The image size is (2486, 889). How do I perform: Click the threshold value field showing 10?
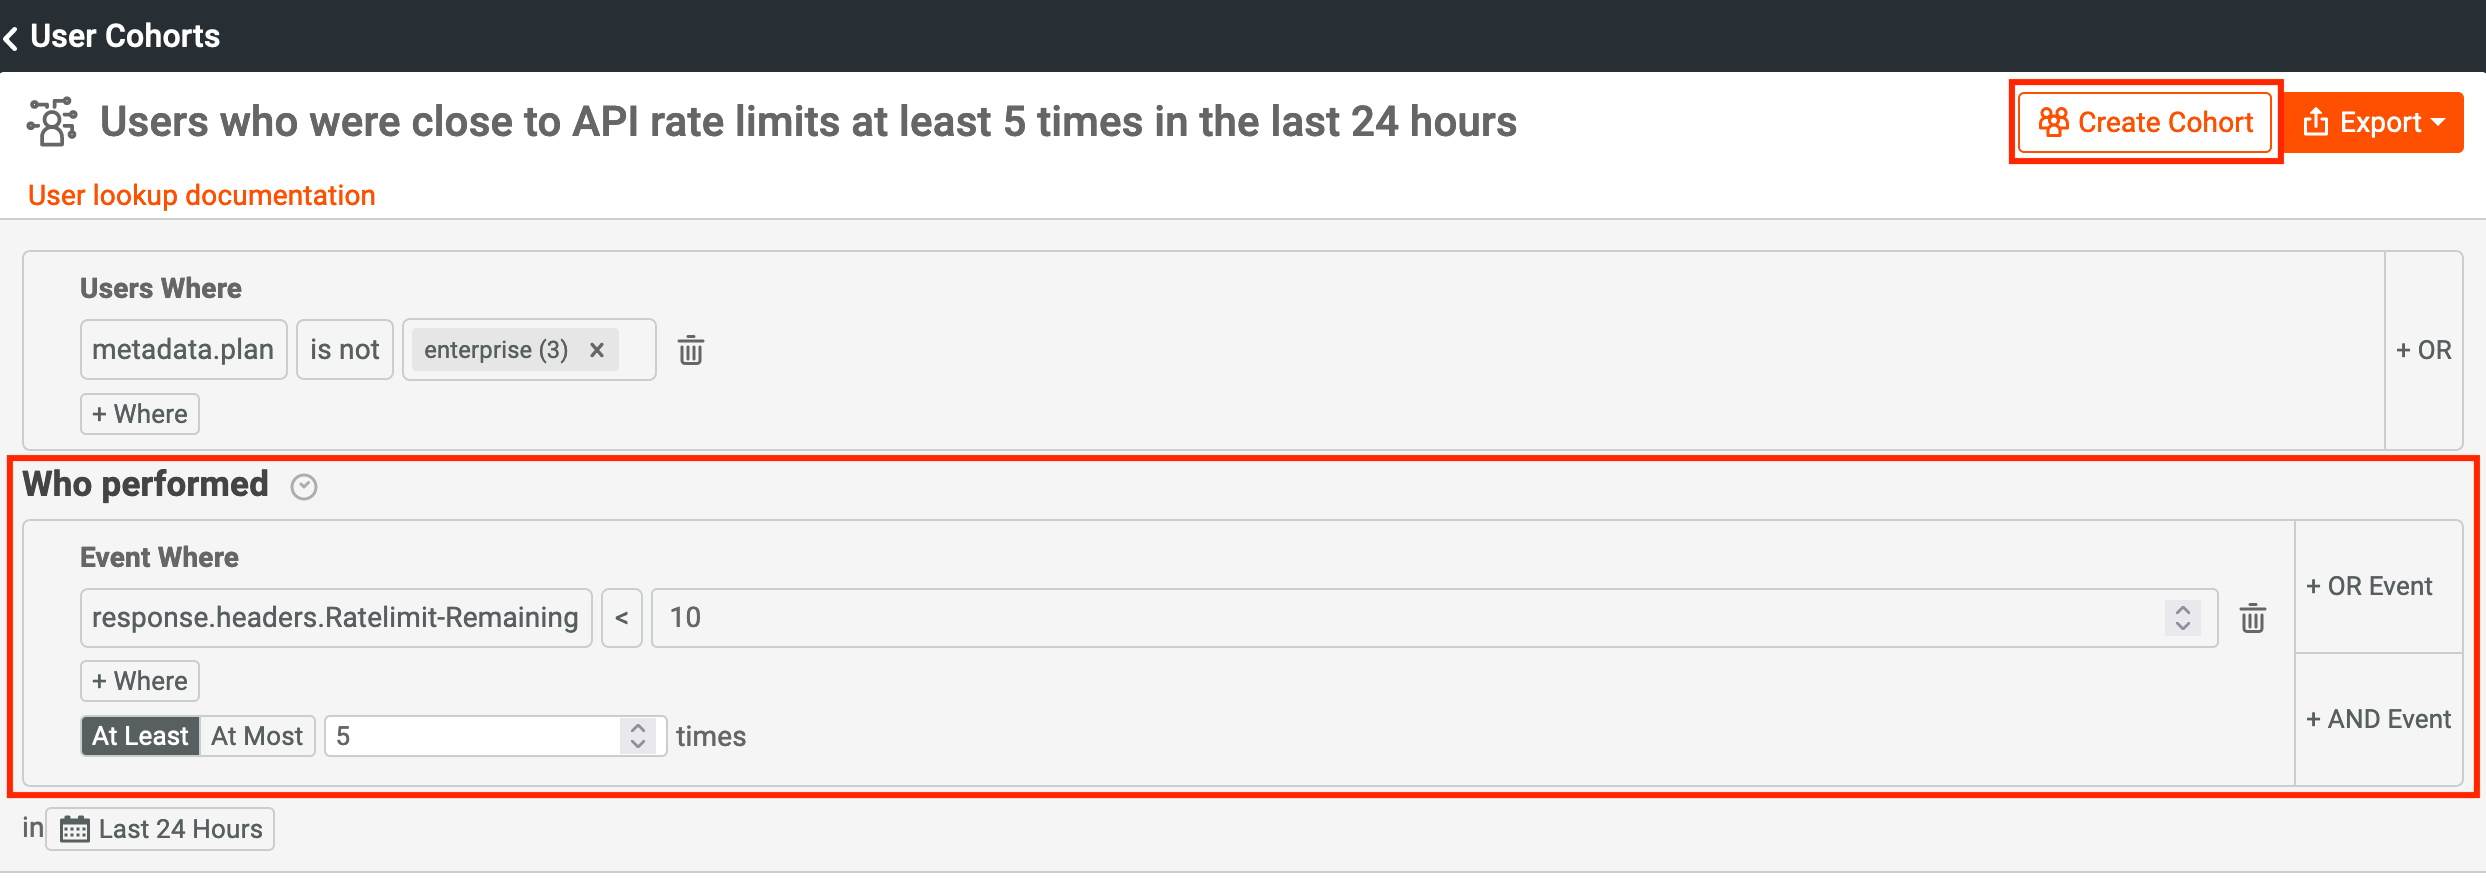1434,618
